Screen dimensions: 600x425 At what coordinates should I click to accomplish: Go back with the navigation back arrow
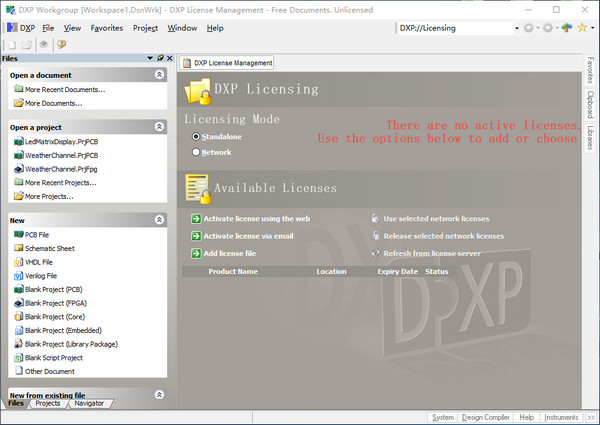click(528, 28)
